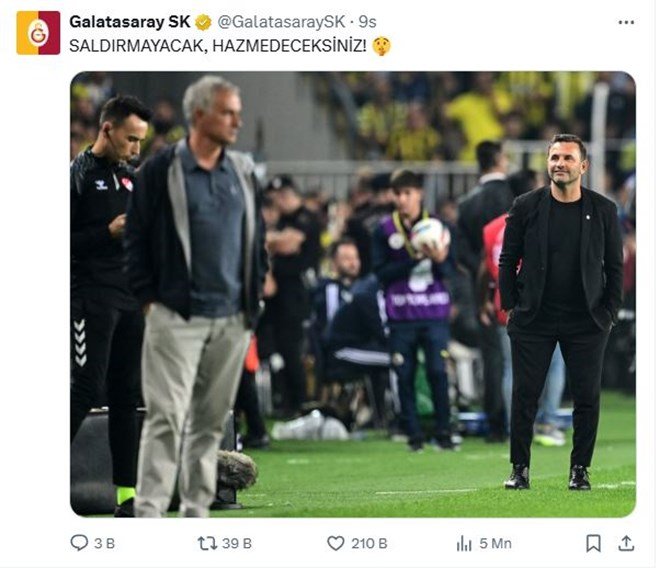Share the post via the share icon
Image resolution: width=660 pixels, height=568 pixels.
click(x=626, y=543)
